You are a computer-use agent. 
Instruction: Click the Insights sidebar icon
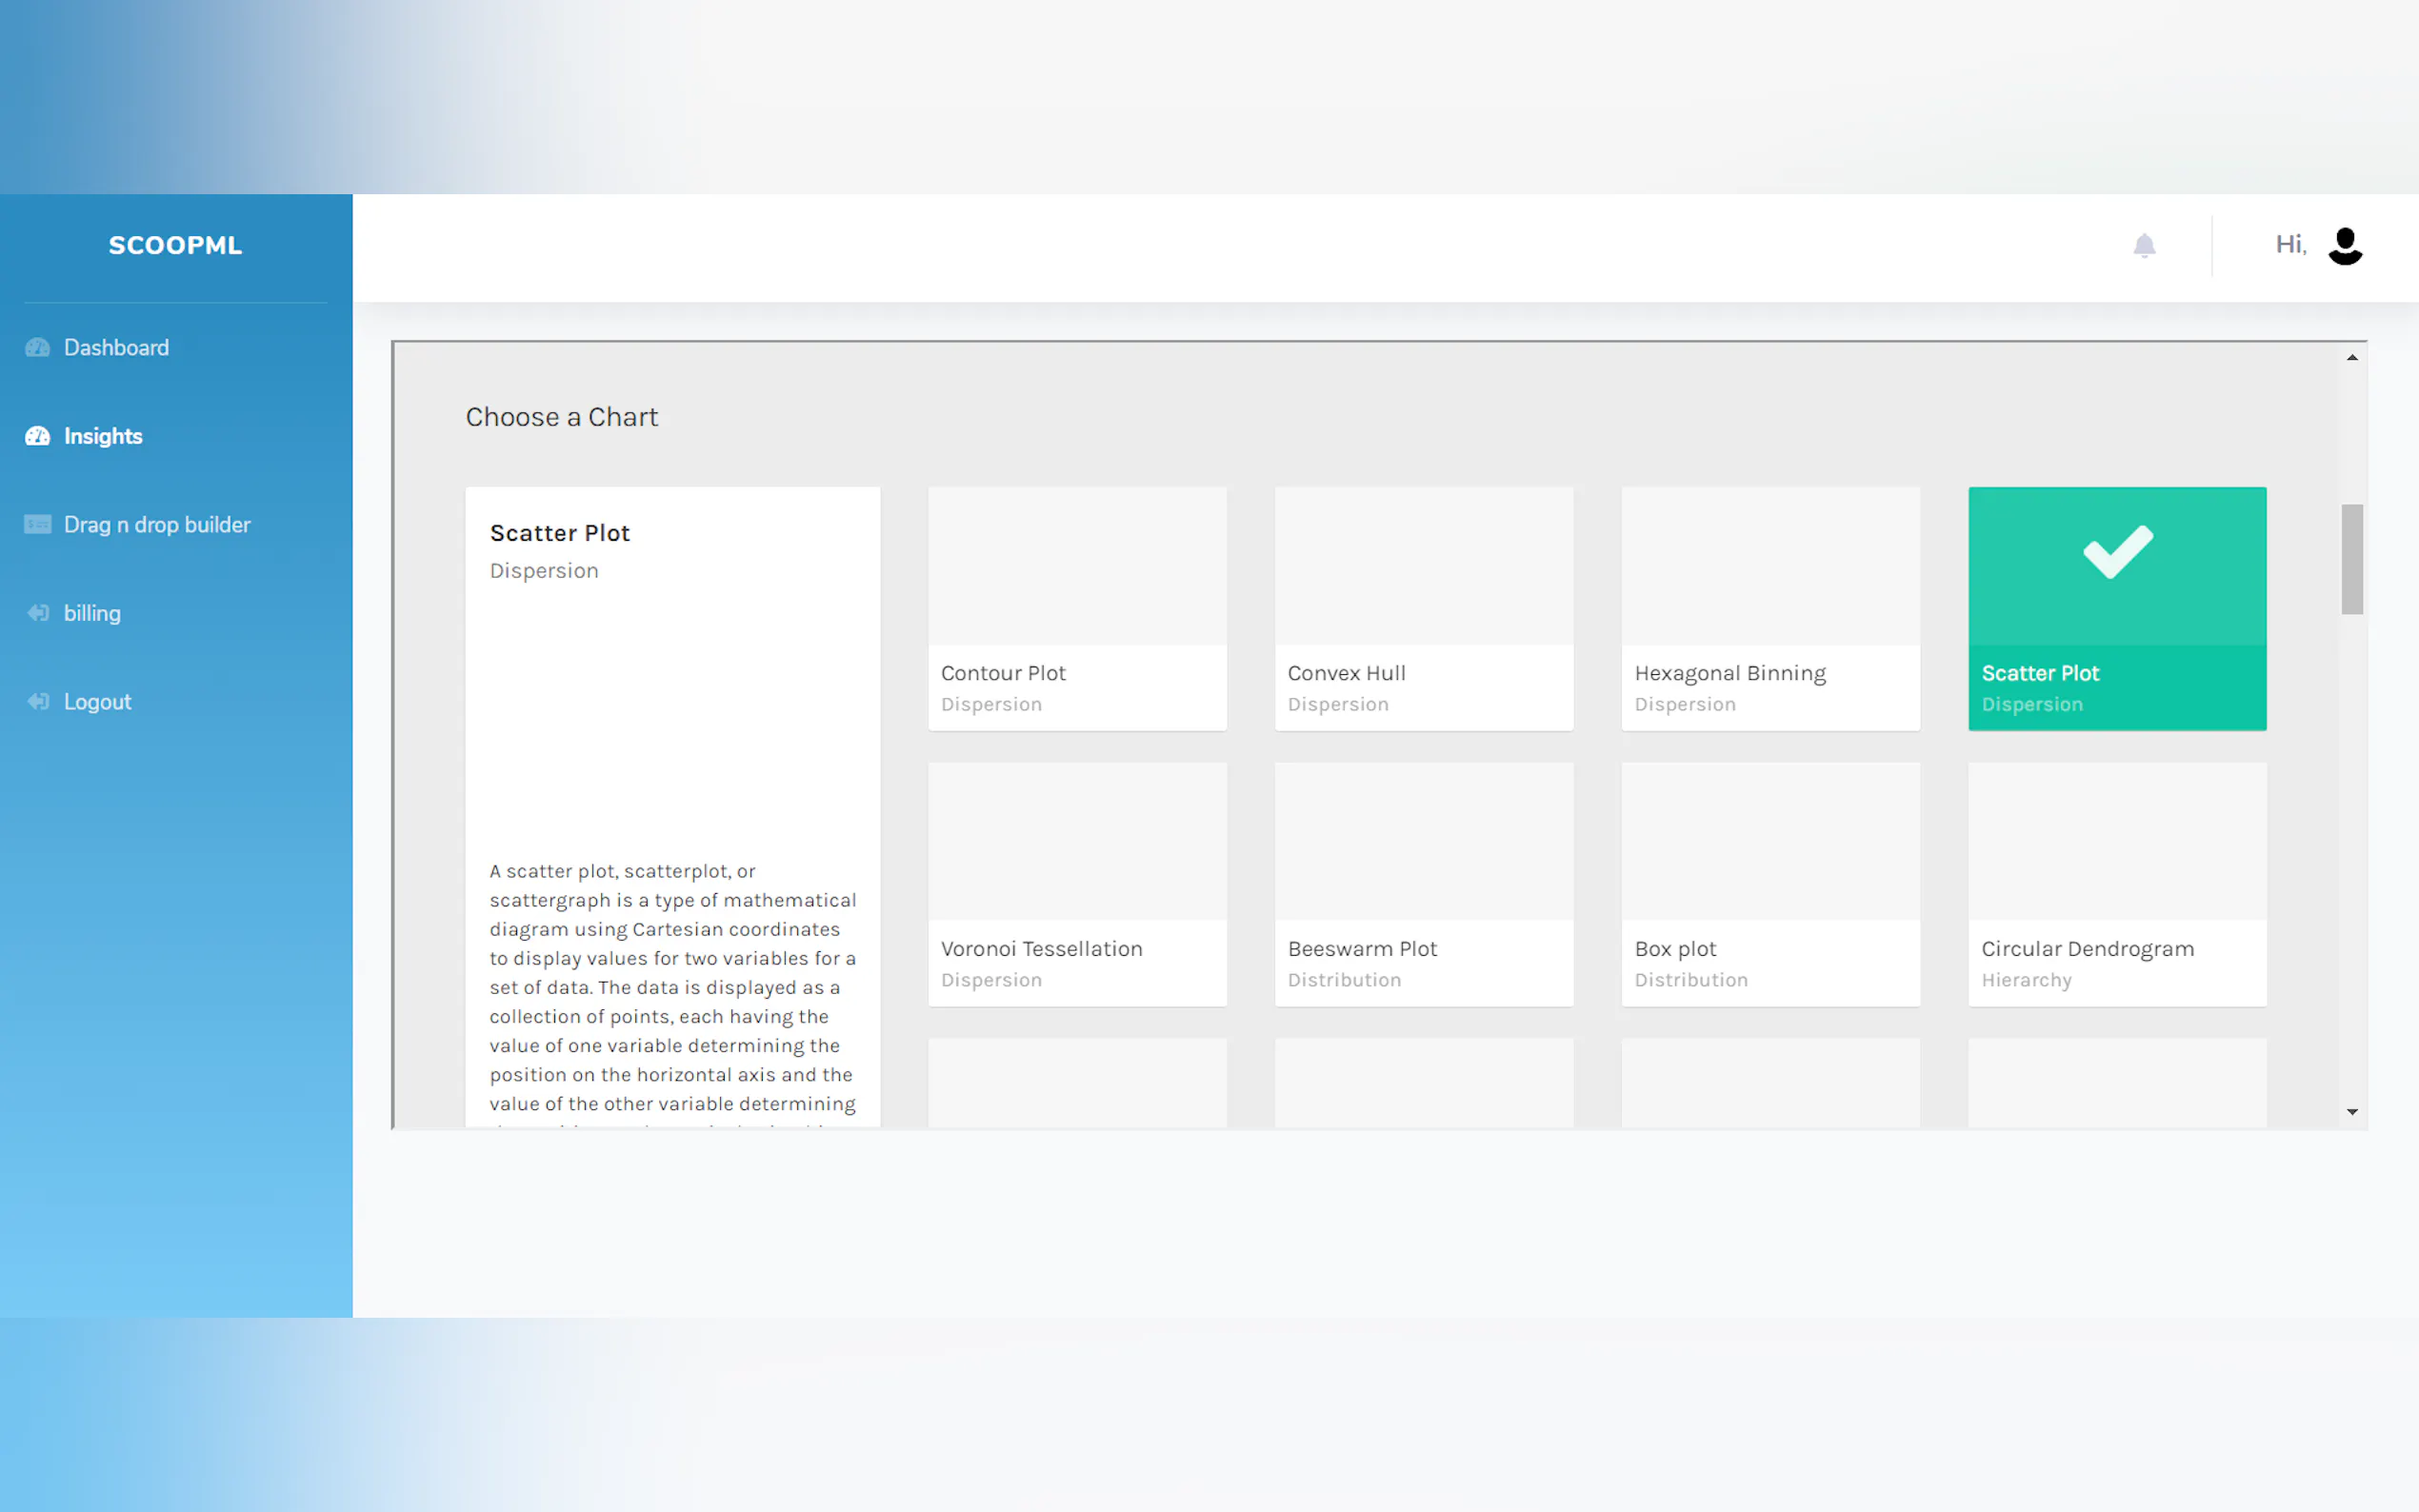click(x=38, y=436)
